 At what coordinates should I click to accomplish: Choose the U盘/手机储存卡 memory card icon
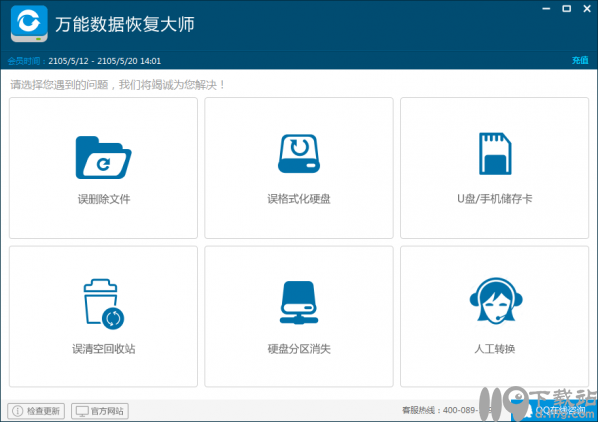[x=495, y=153]
